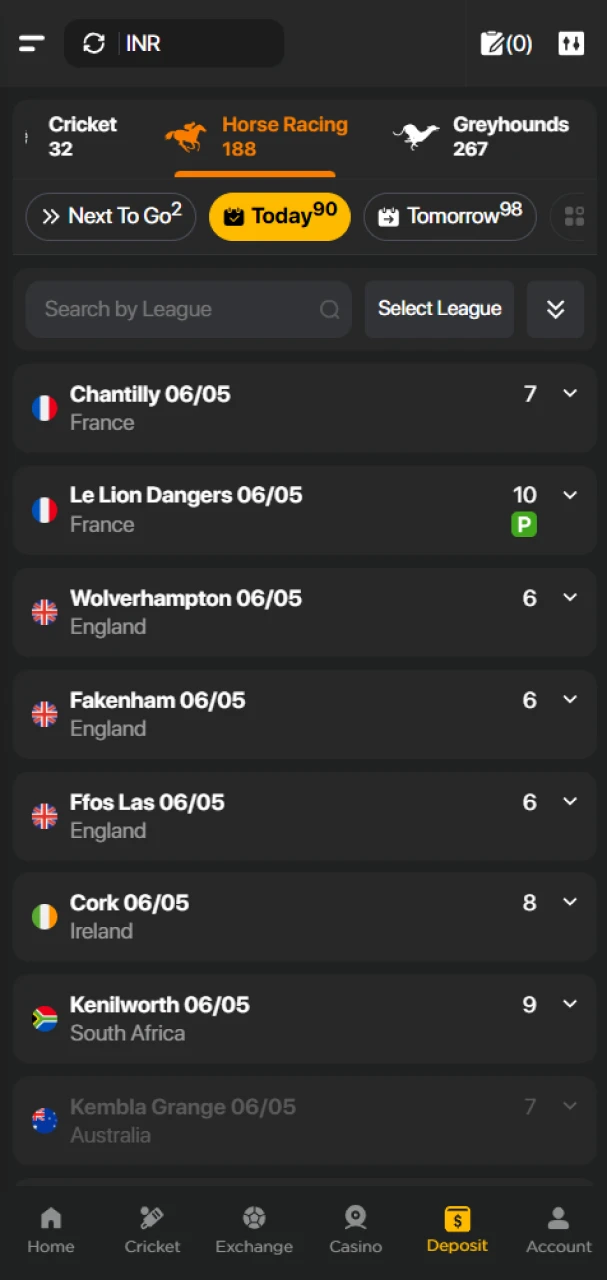This screenshot has width=607, height=1280.
Task: Switch to the Greyhounds sport tab
Action: pyautogui.click(x=481, y=137)
